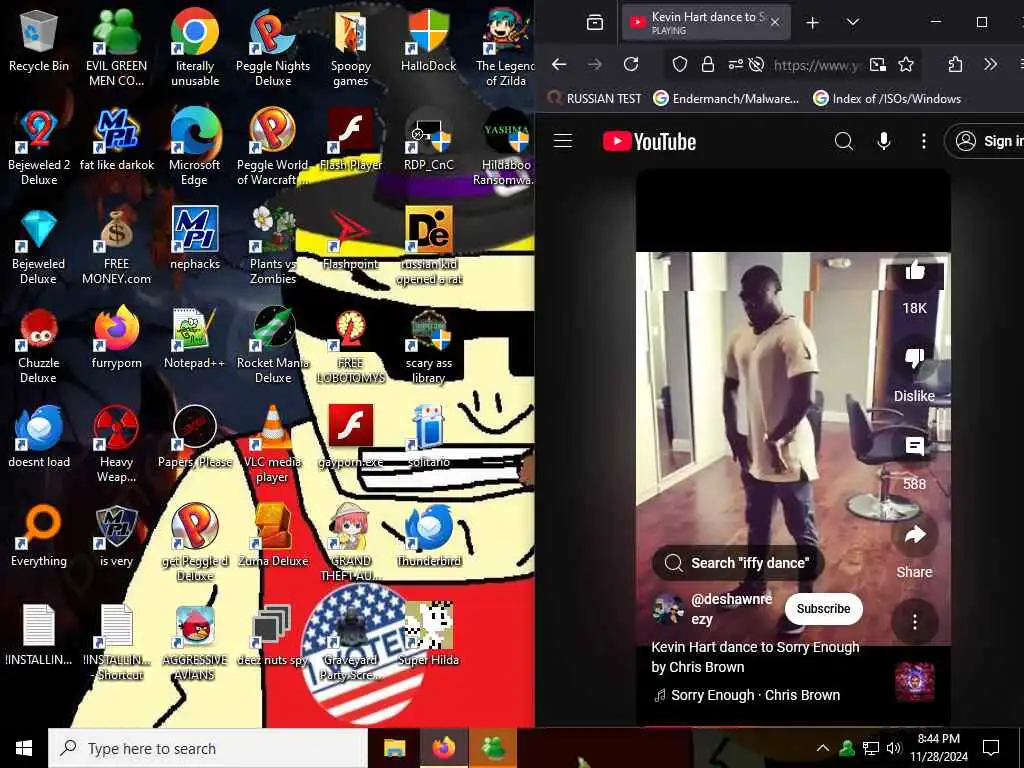Click Windows taskbar search box

tap(208, 748)
